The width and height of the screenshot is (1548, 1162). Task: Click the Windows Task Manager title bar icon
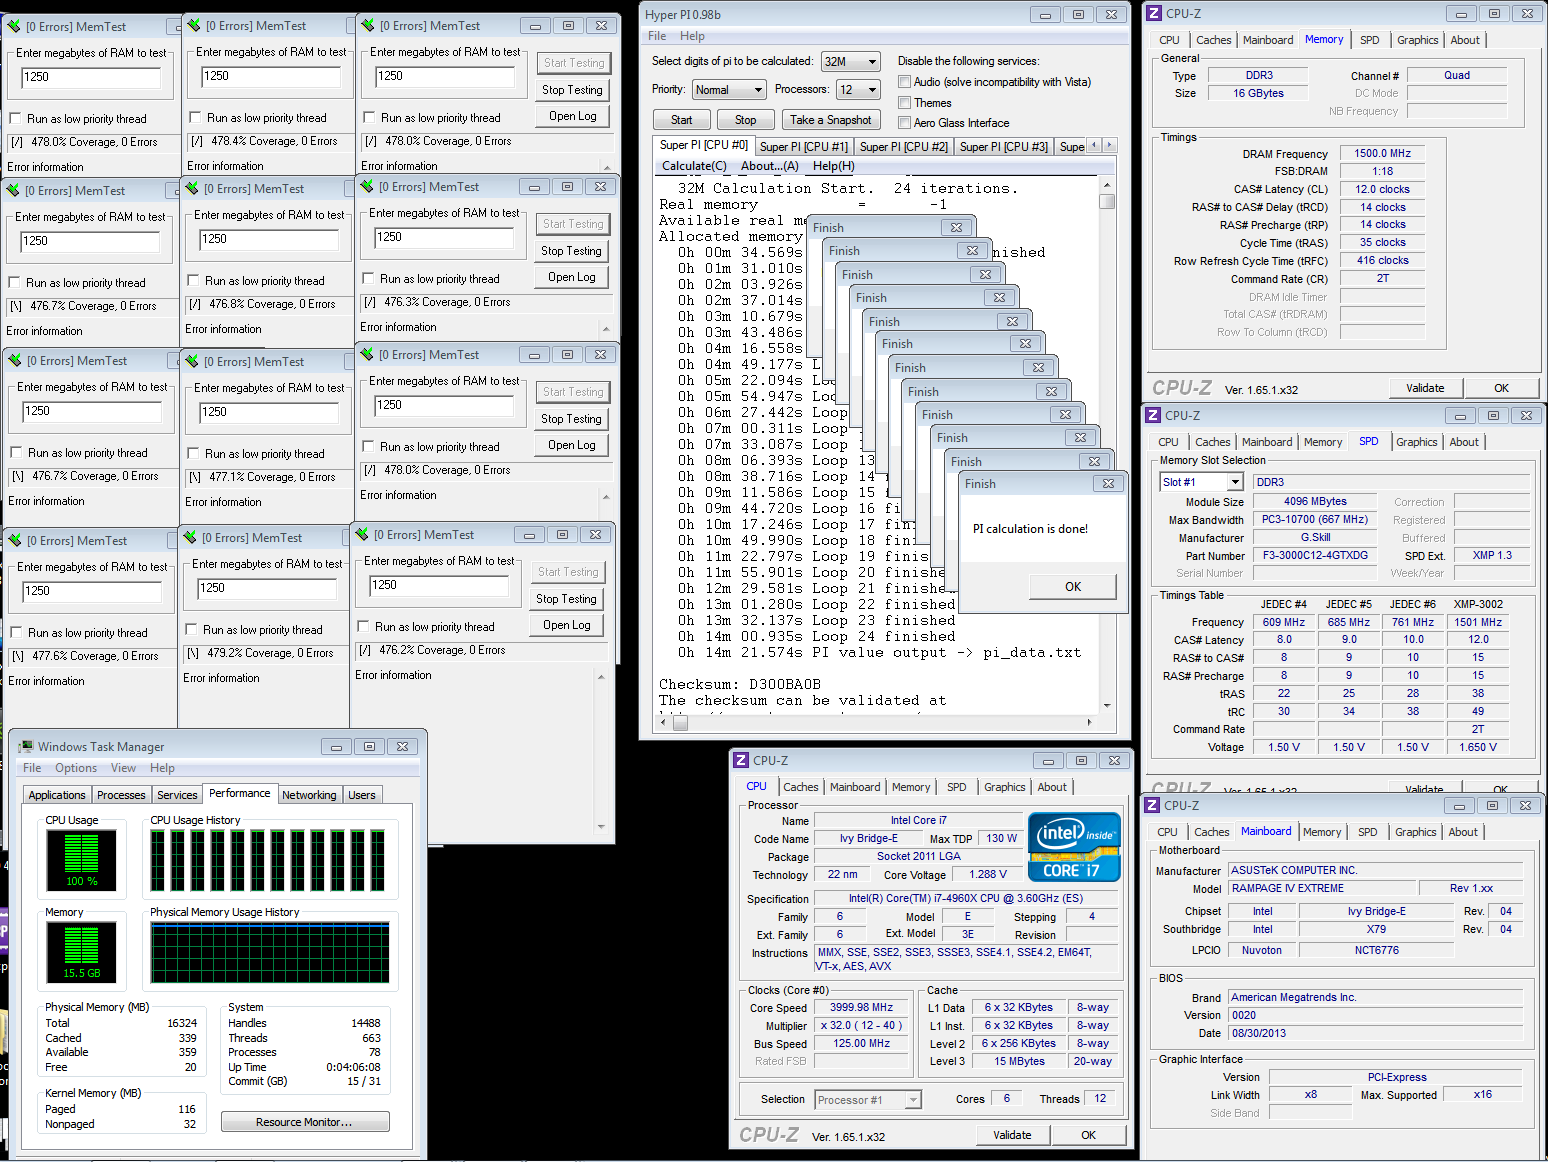pos(26,746)
